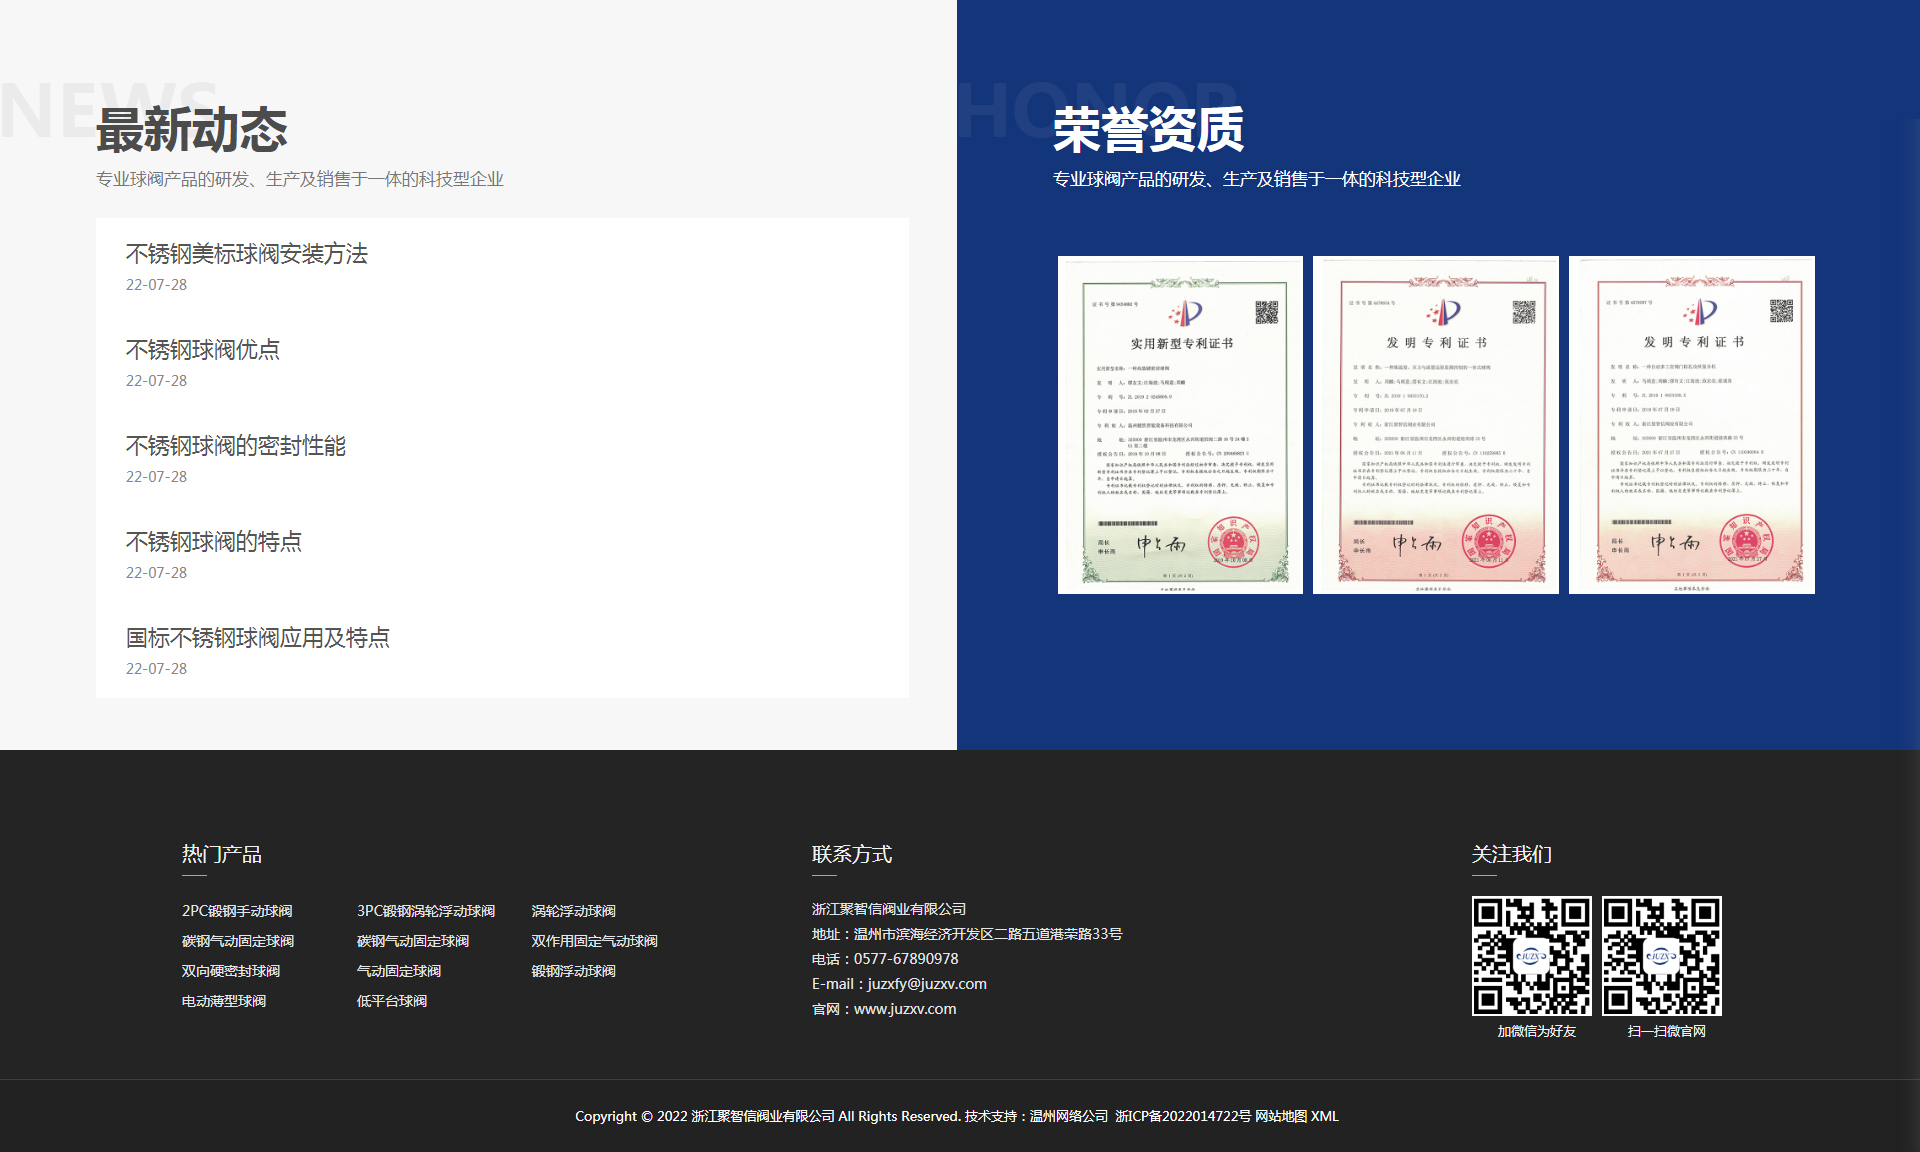Image resolution: width=1920 pixels, height=1152 pixels.
Task: Open news article 不锈钢美标球阀安装方法
Action: tap(246, 254)
